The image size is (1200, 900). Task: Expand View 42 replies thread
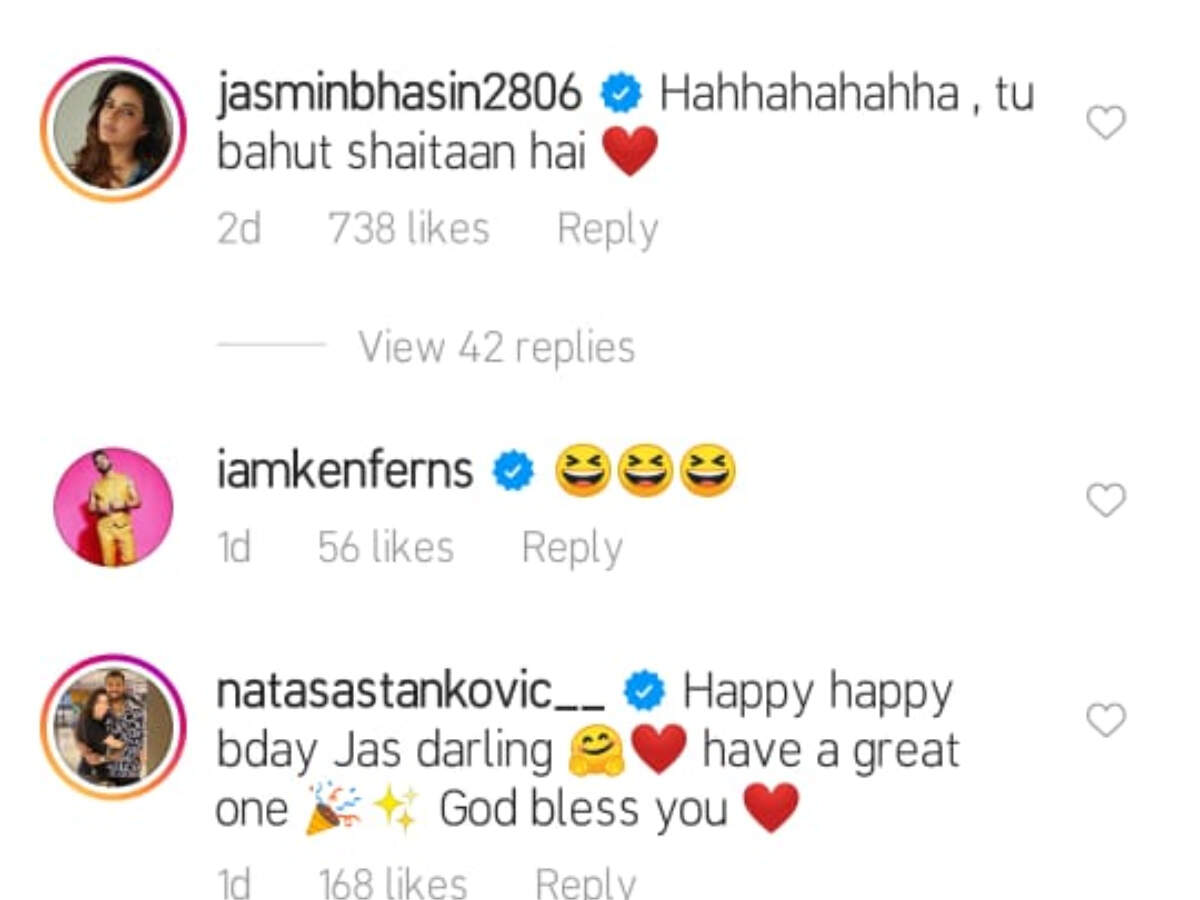click(496, 348)
